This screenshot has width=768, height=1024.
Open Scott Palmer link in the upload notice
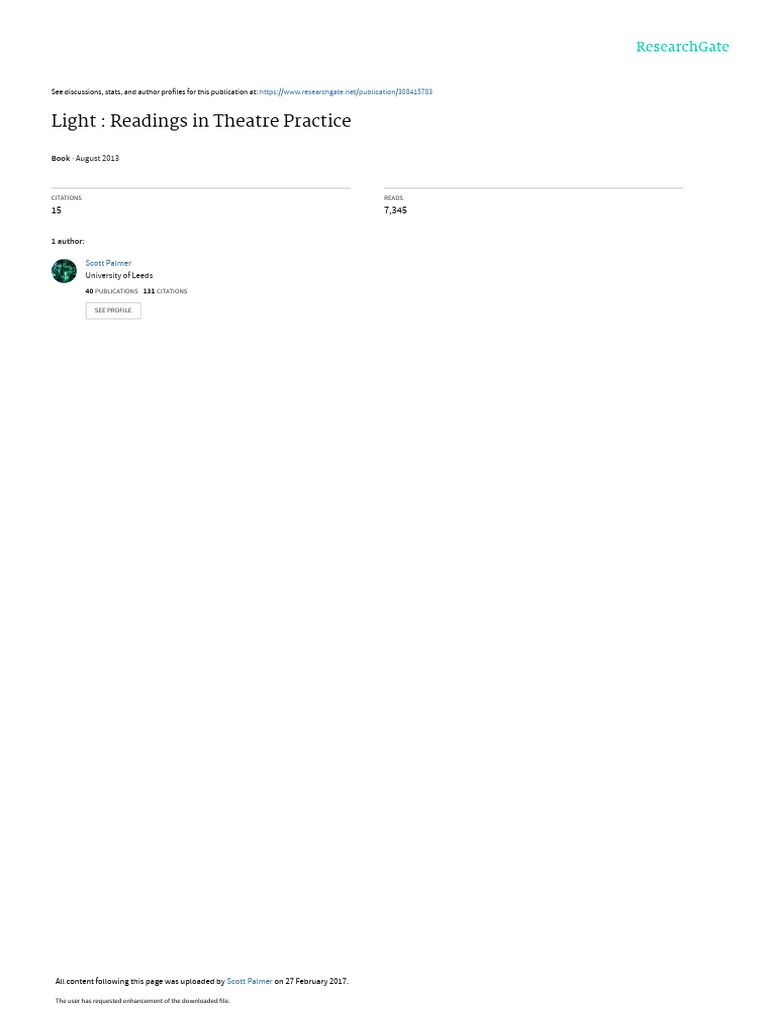point(249,981)
